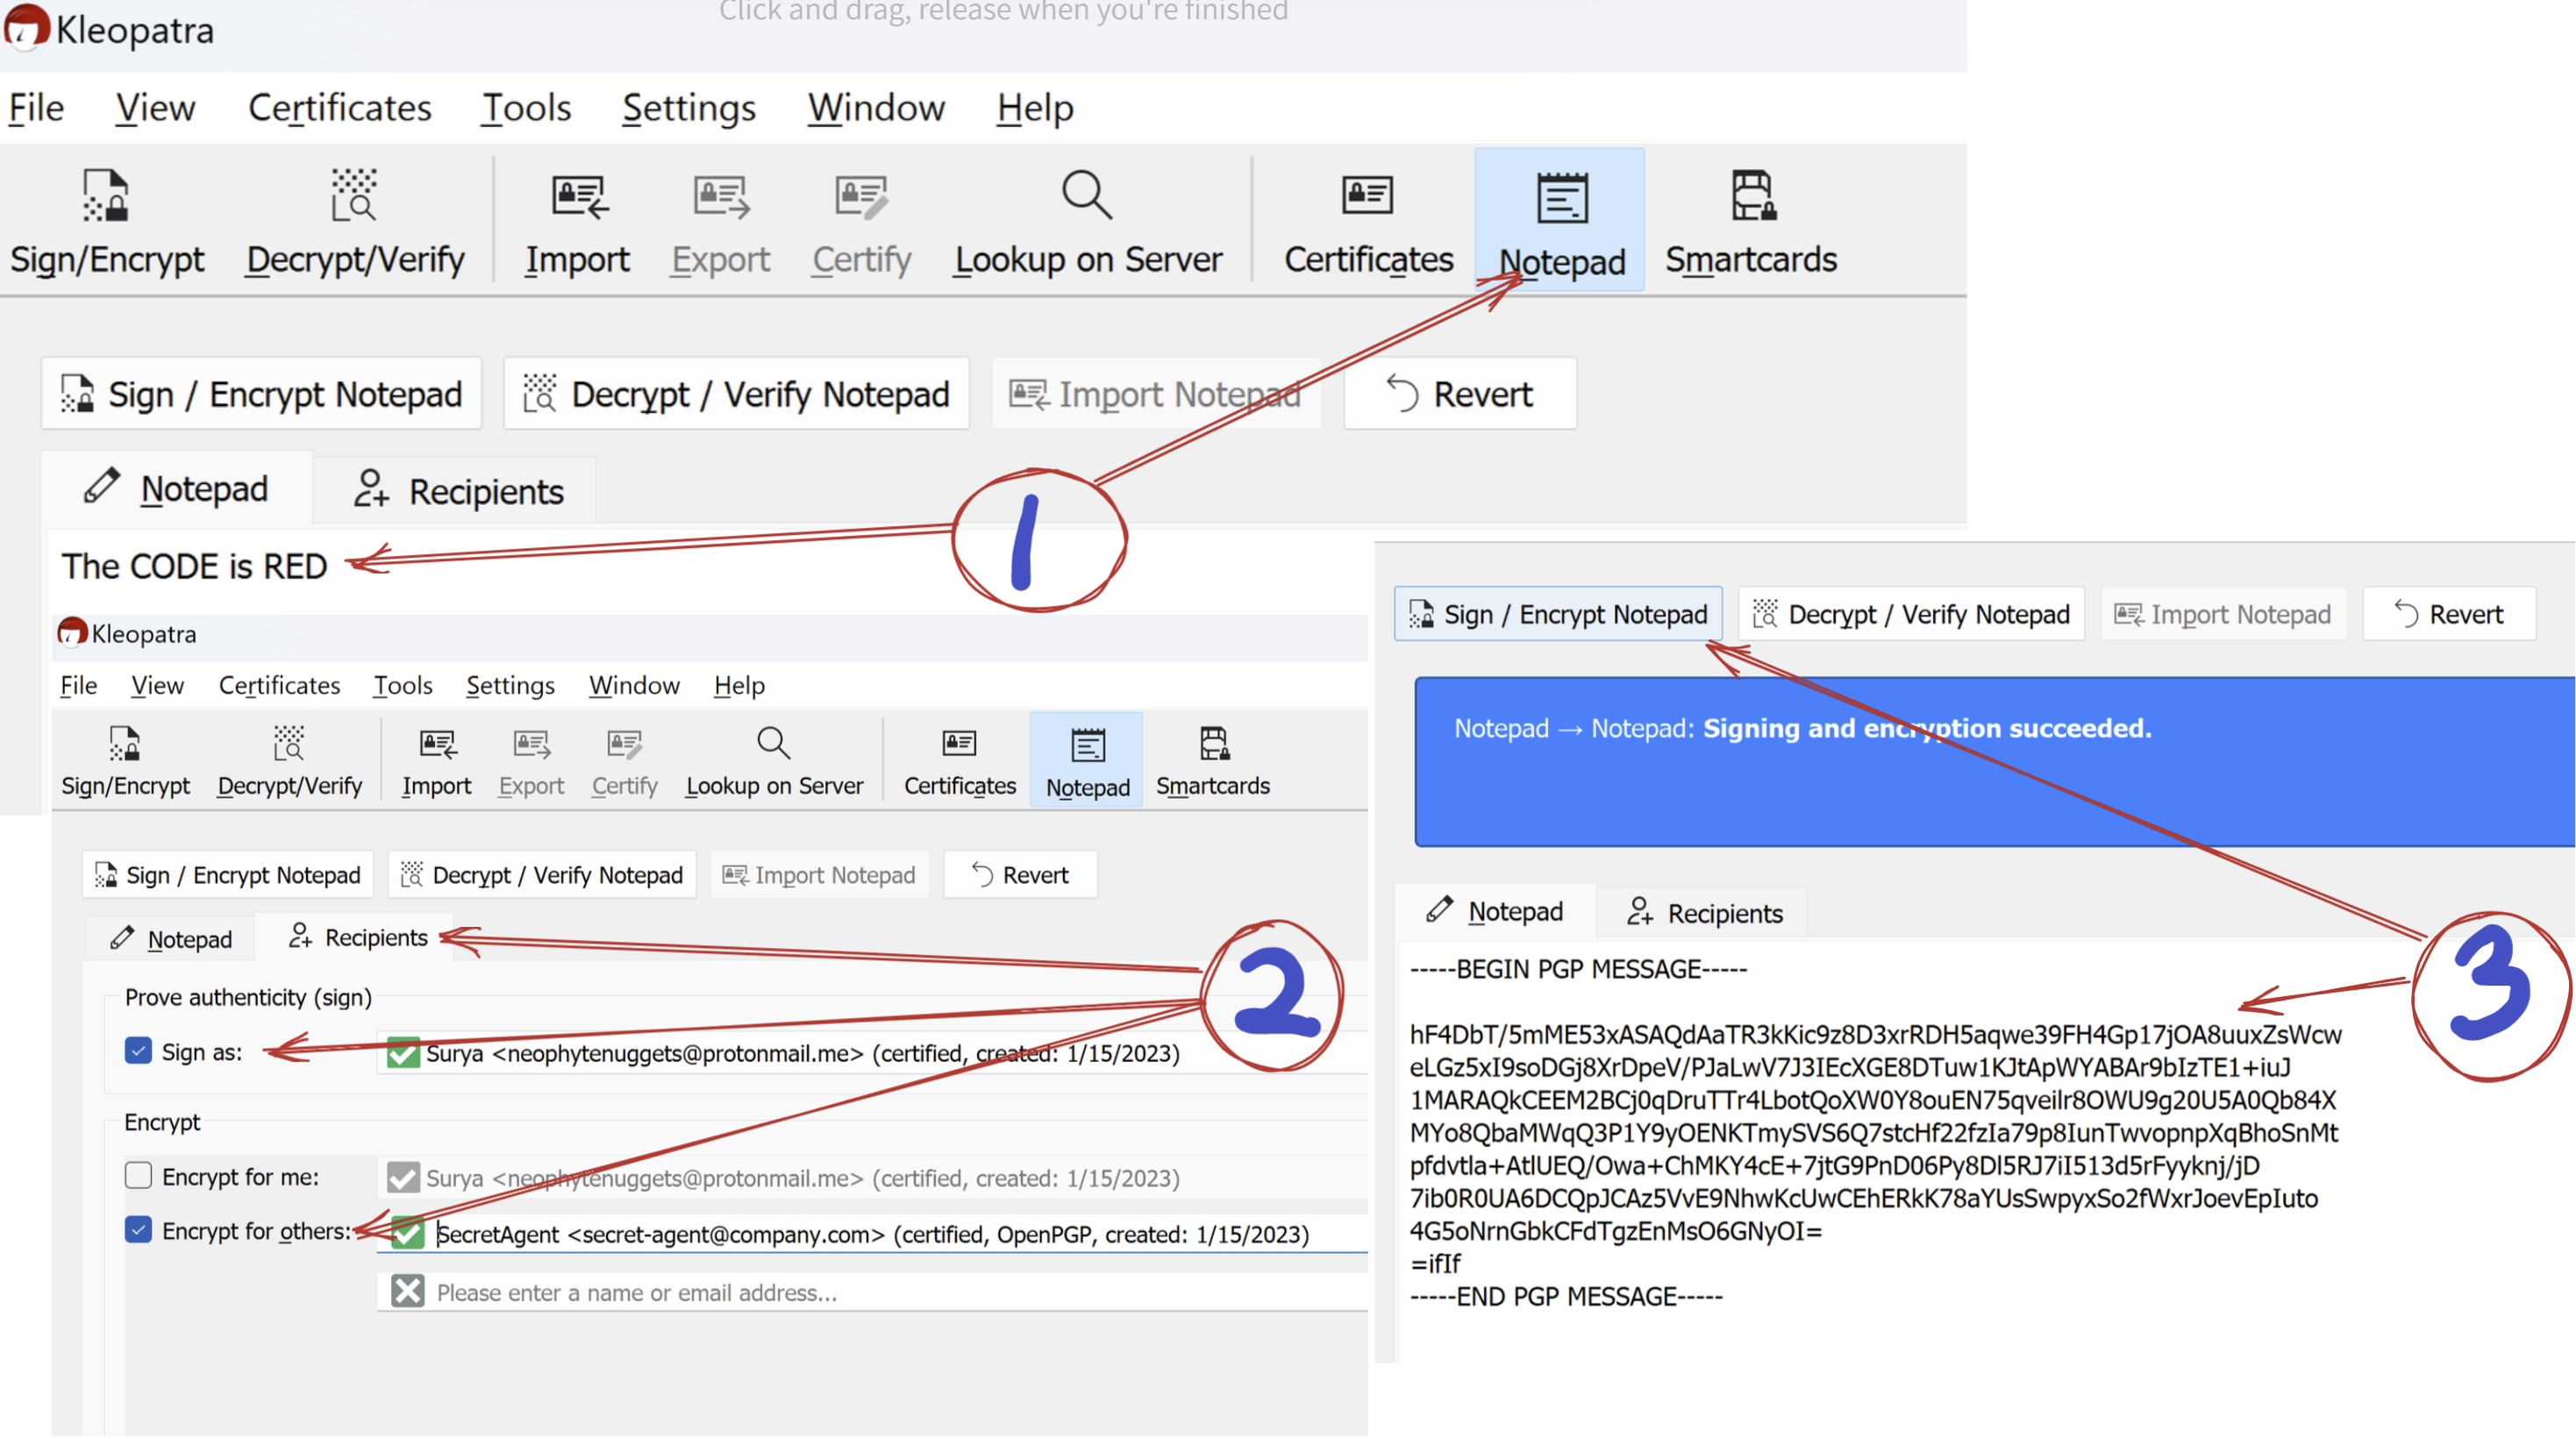
Task: Click X icon beside empty recipient field
Action: [x=407, y=1291]
